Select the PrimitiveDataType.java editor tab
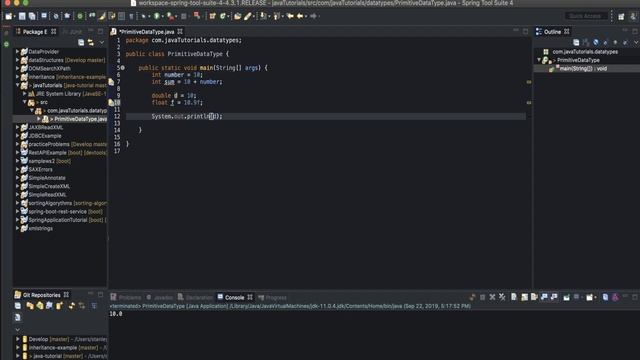Viewport: 640px width, 360px height. pyautogui.click(x=147, y=32)
